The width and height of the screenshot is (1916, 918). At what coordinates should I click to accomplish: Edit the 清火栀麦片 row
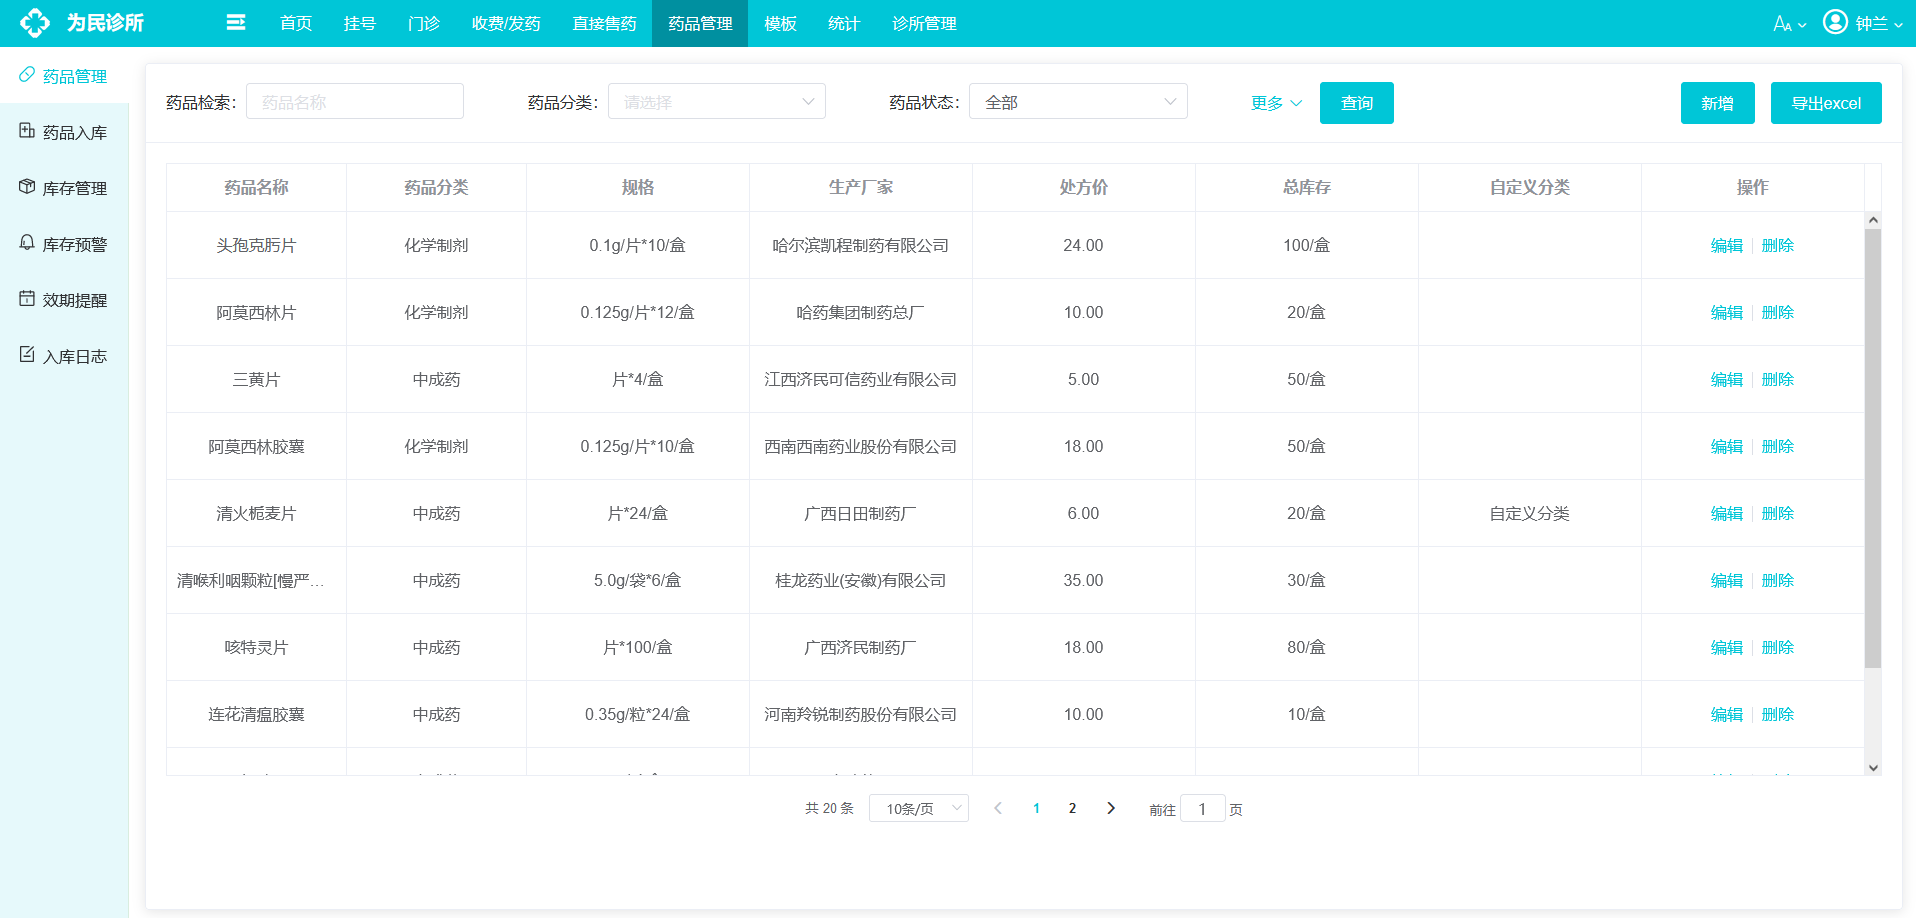click(1727, 513)
